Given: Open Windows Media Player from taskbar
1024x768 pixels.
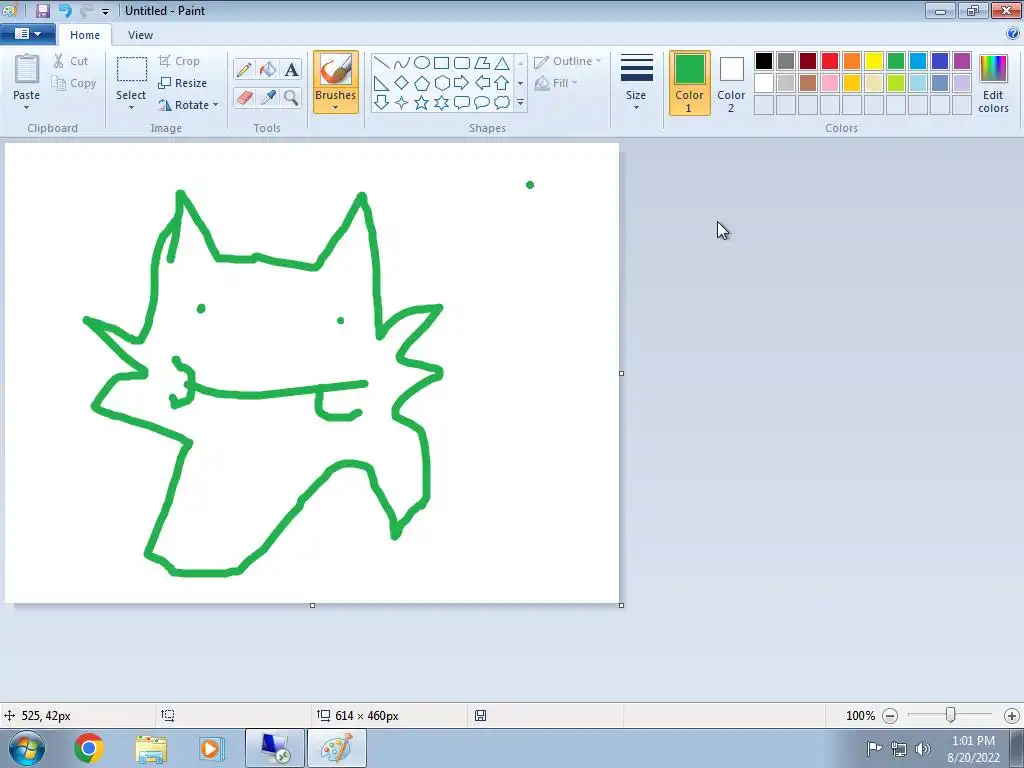Looking at the screenshot, I should point(211,748).
